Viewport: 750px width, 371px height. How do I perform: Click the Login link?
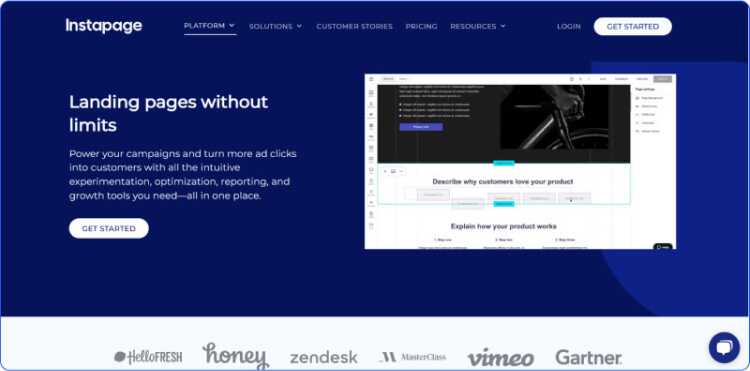click(569, 26)
